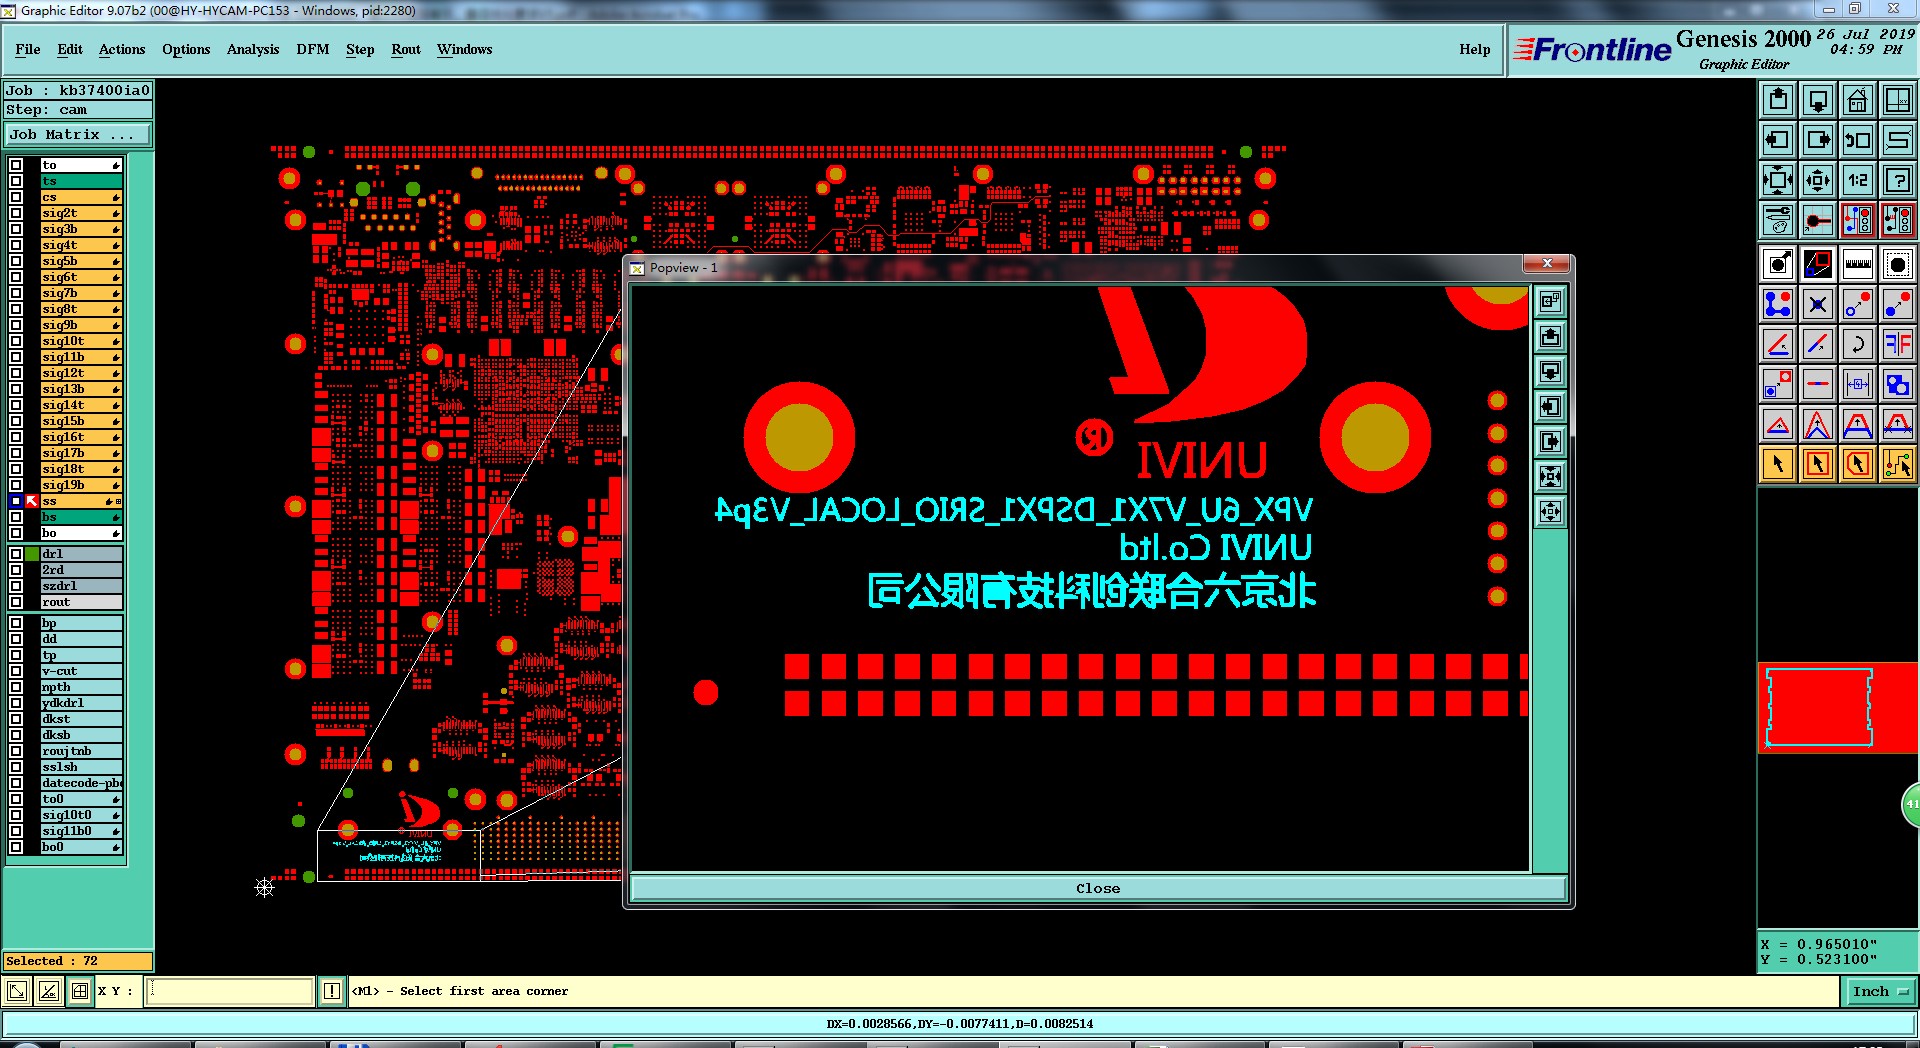Click the dimension between lines icon
This screenshot has height=1048, width=1920.
point(1858,384)
